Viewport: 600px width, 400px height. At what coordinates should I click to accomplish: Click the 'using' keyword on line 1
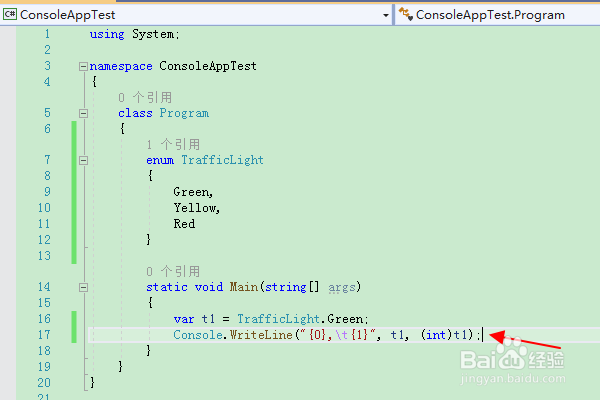click(x=107, y=34)
